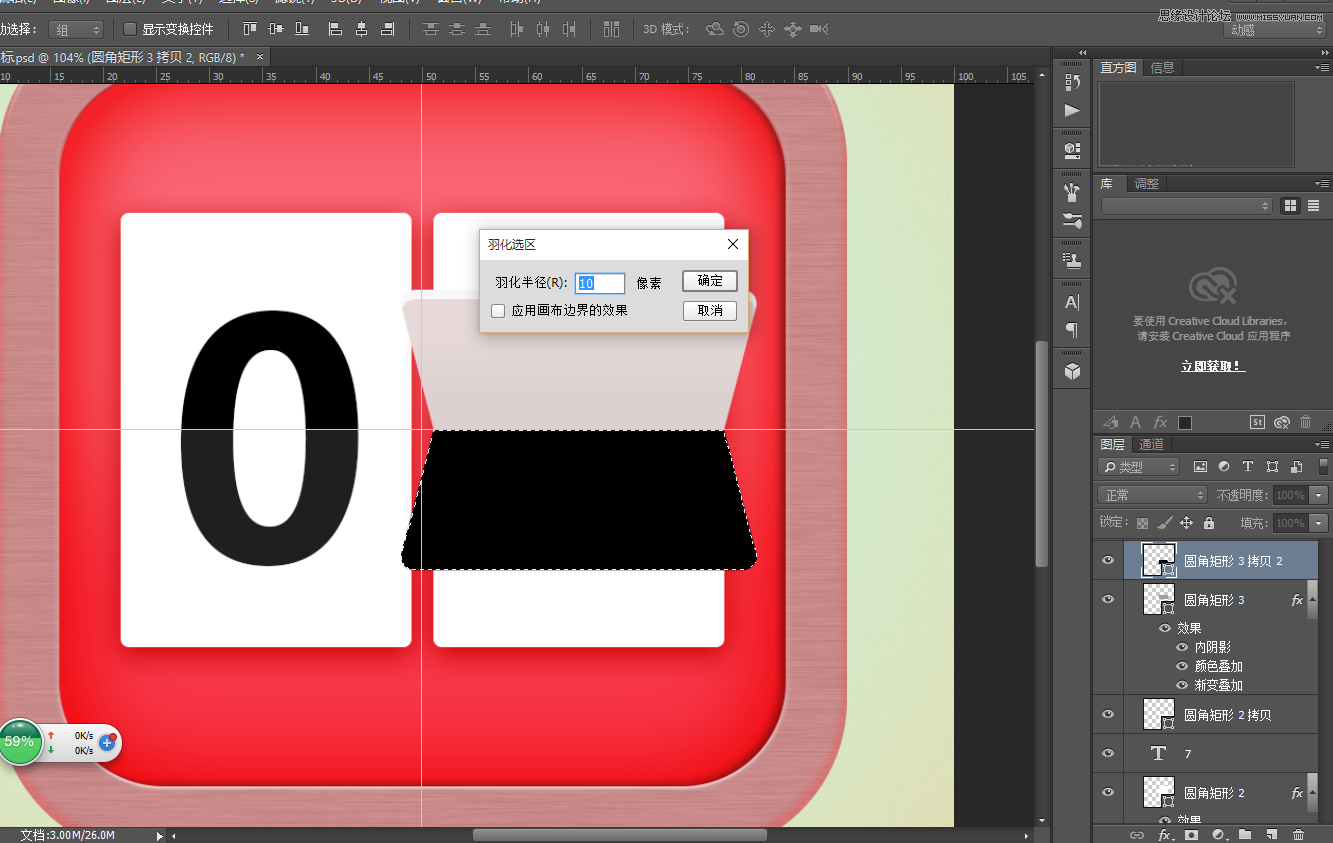
Task: Click the add layer mask icon
Action: pyautogui.click(x=1191, y=834)
